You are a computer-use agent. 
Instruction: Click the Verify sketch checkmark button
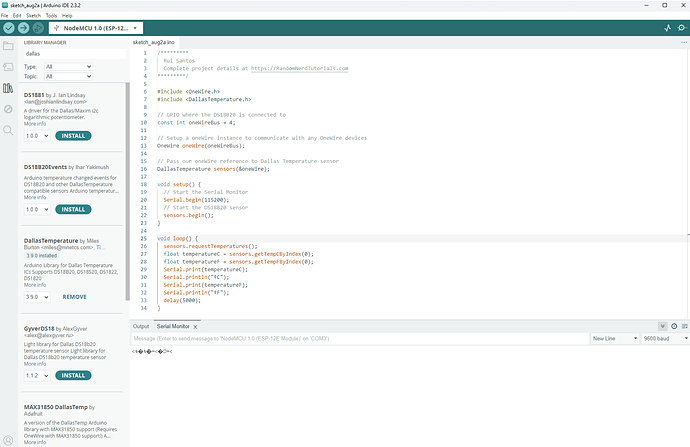pyautogui.click(x=8, y=28)
